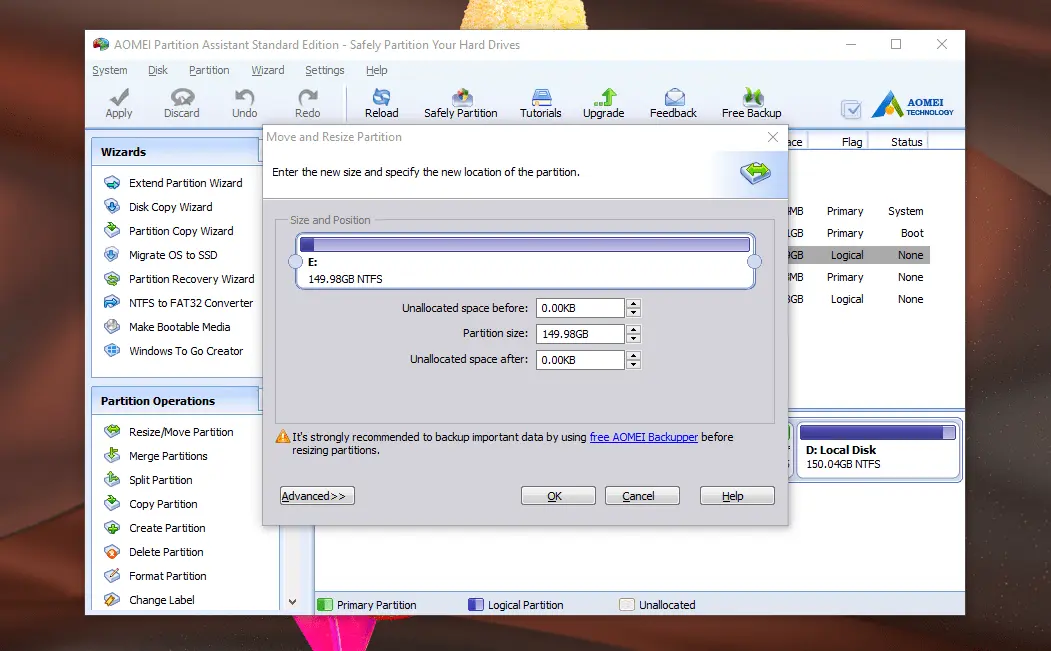The height and width of the screenshot is (651, 1051).
Task: Click the Reload toolbar icon
Action: [x=381, y=103]
